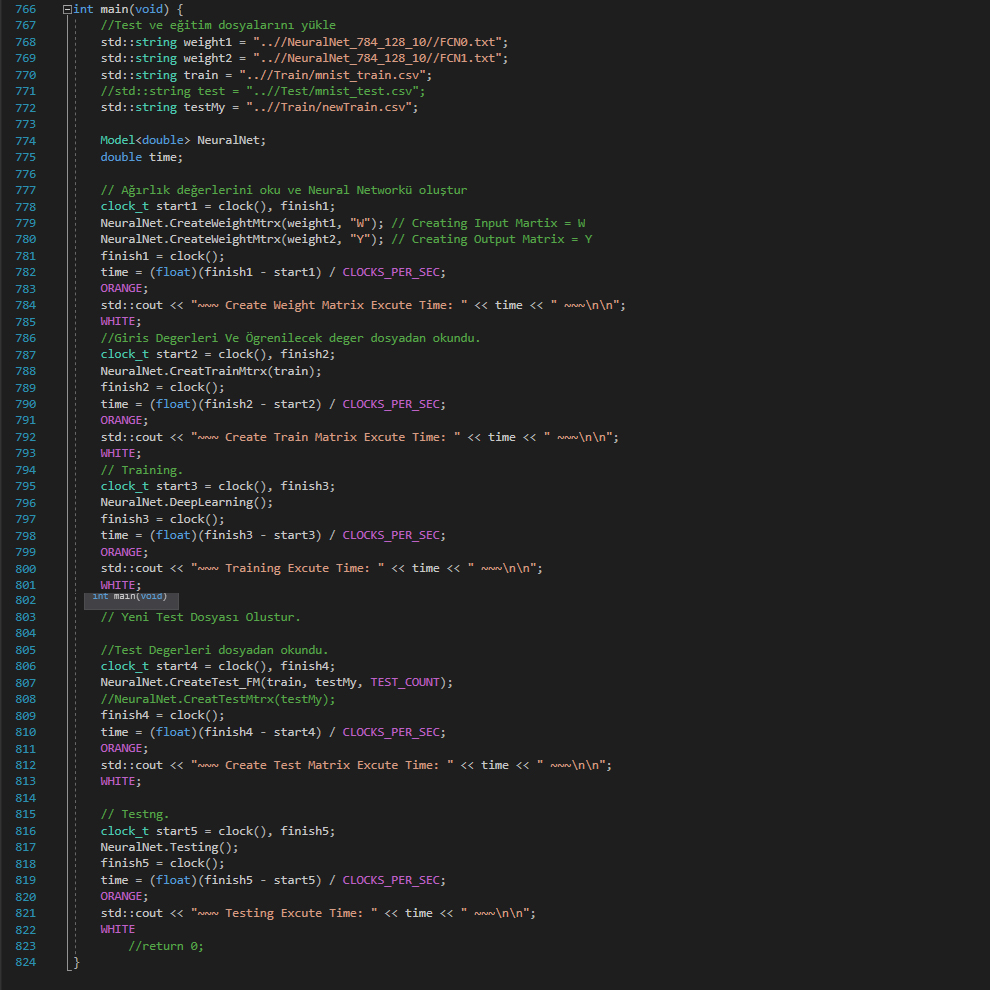Viewport: 990px width, 990px height.
Task: Click the commented CreatTestMtrx(testMy) line
Action: (x=218, y=699)
